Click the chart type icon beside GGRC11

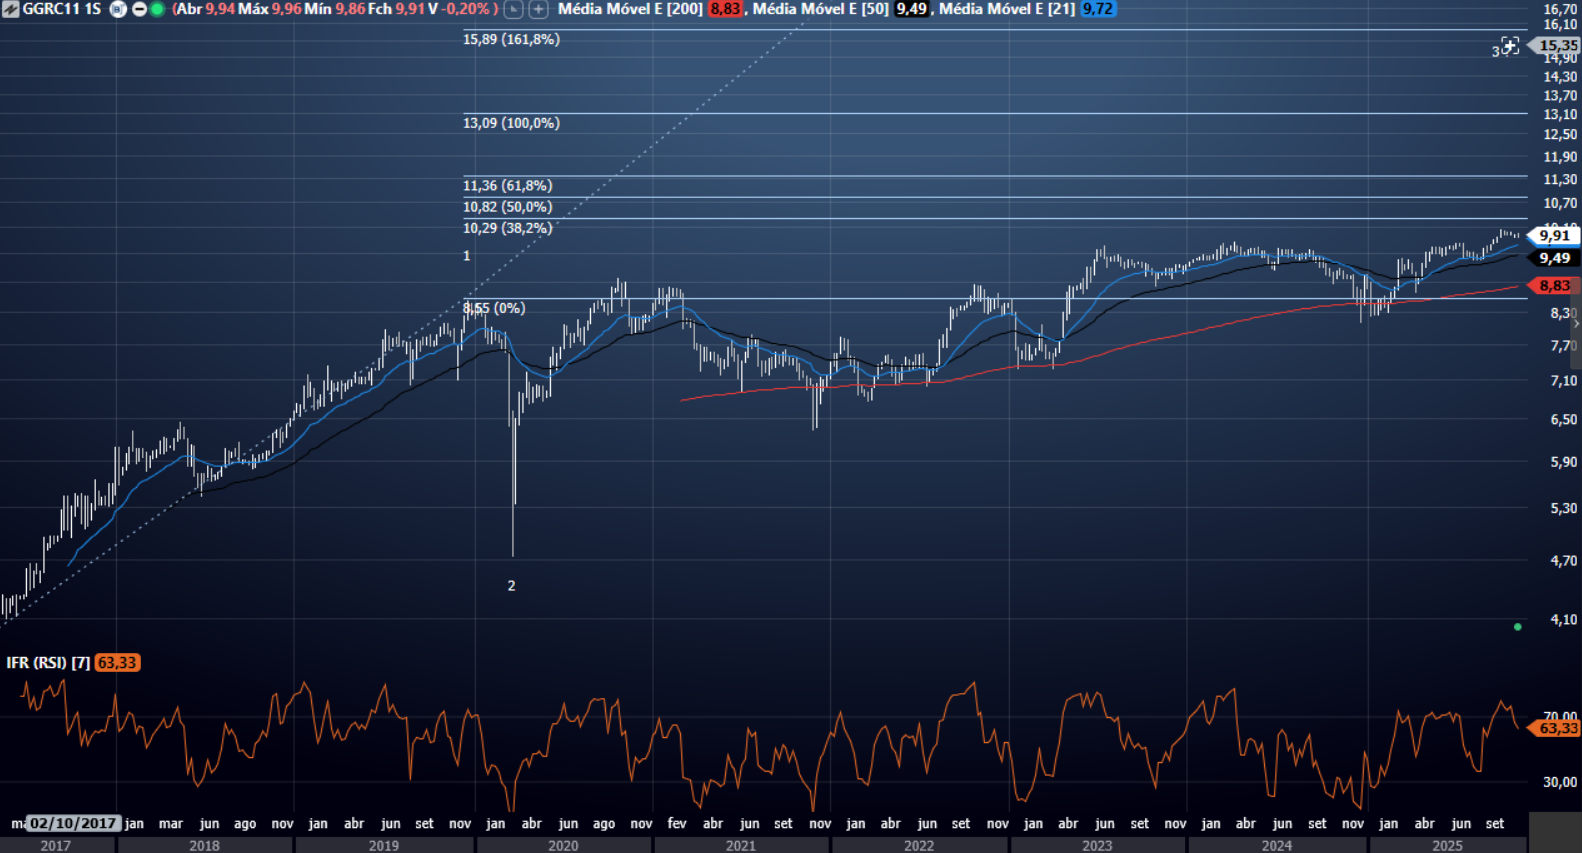pos(10,9)
